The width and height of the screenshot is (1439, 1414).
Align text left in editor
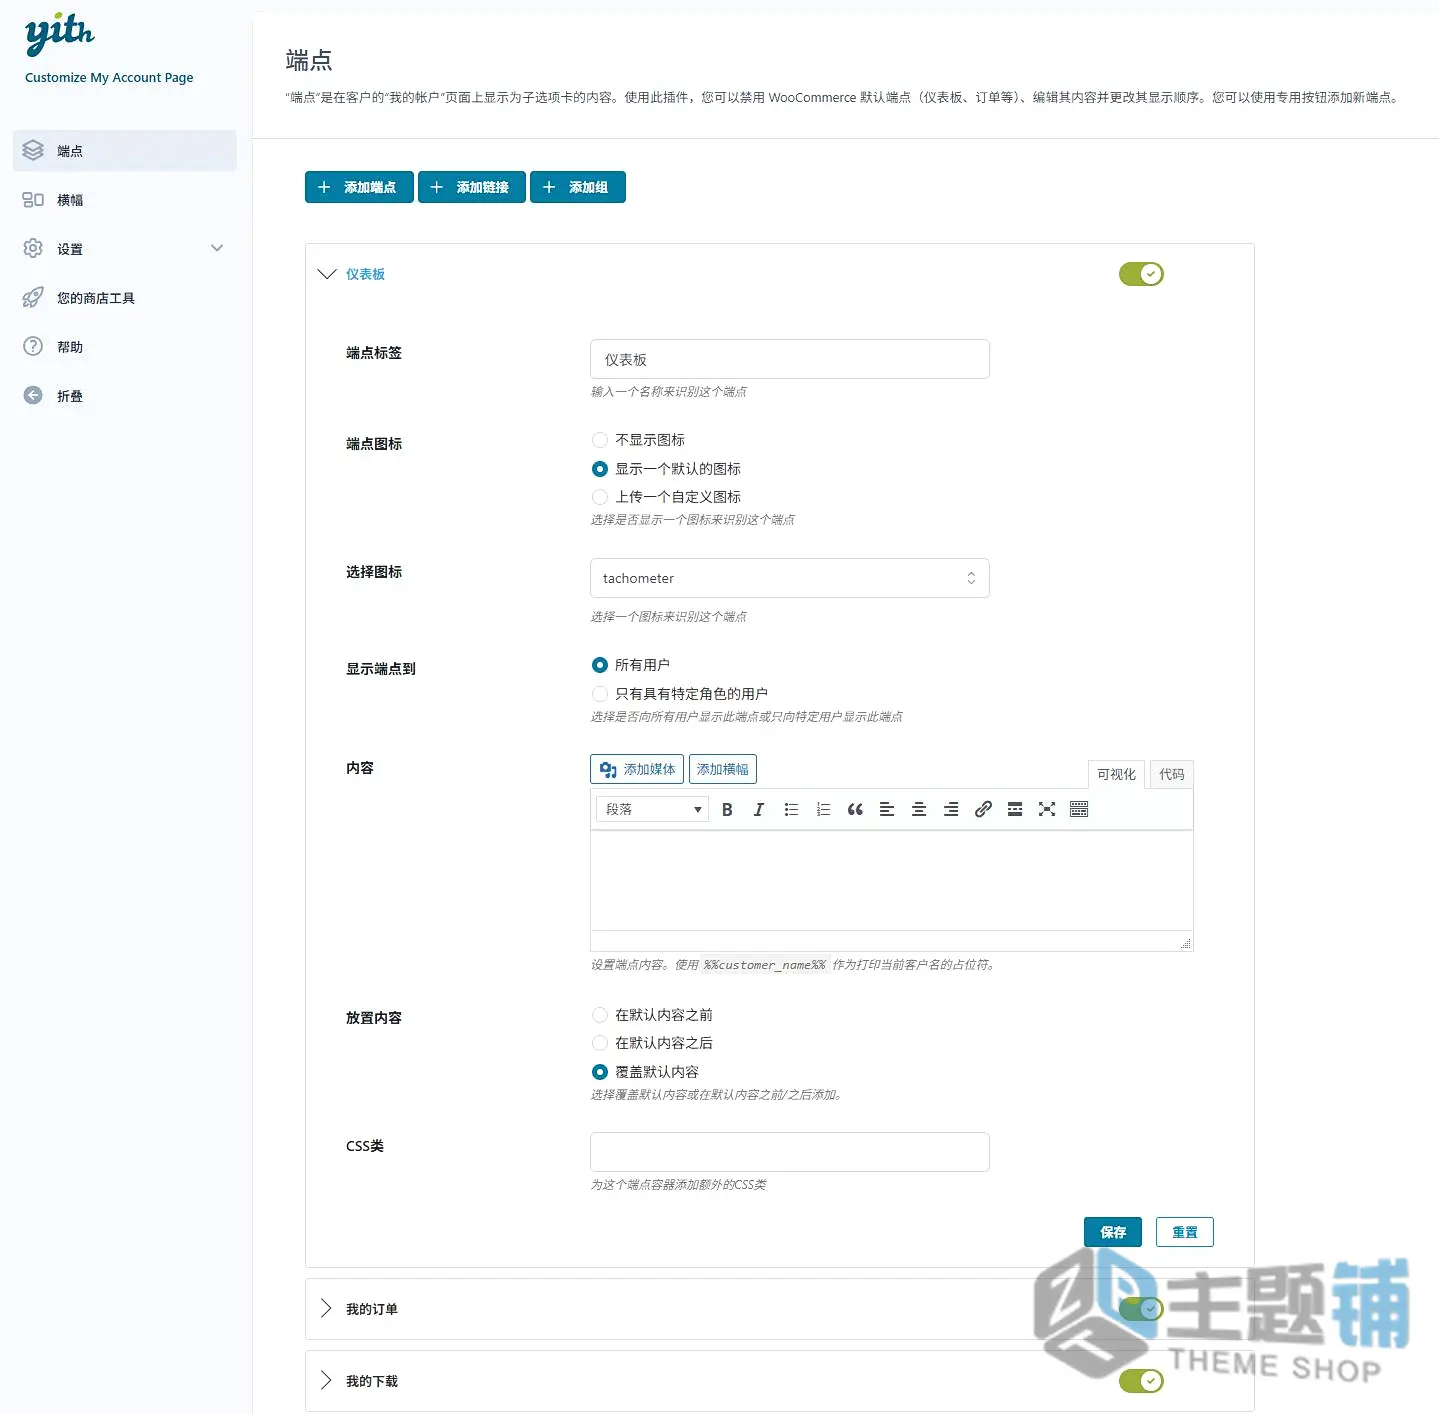coord(887,809)
